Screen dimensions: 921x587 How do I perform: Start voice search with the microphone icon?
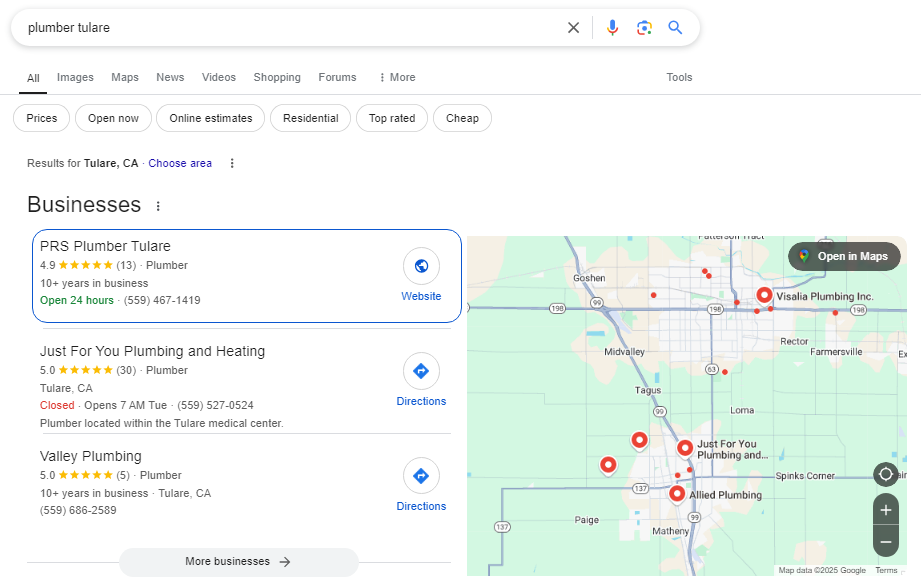coord(612,28)
